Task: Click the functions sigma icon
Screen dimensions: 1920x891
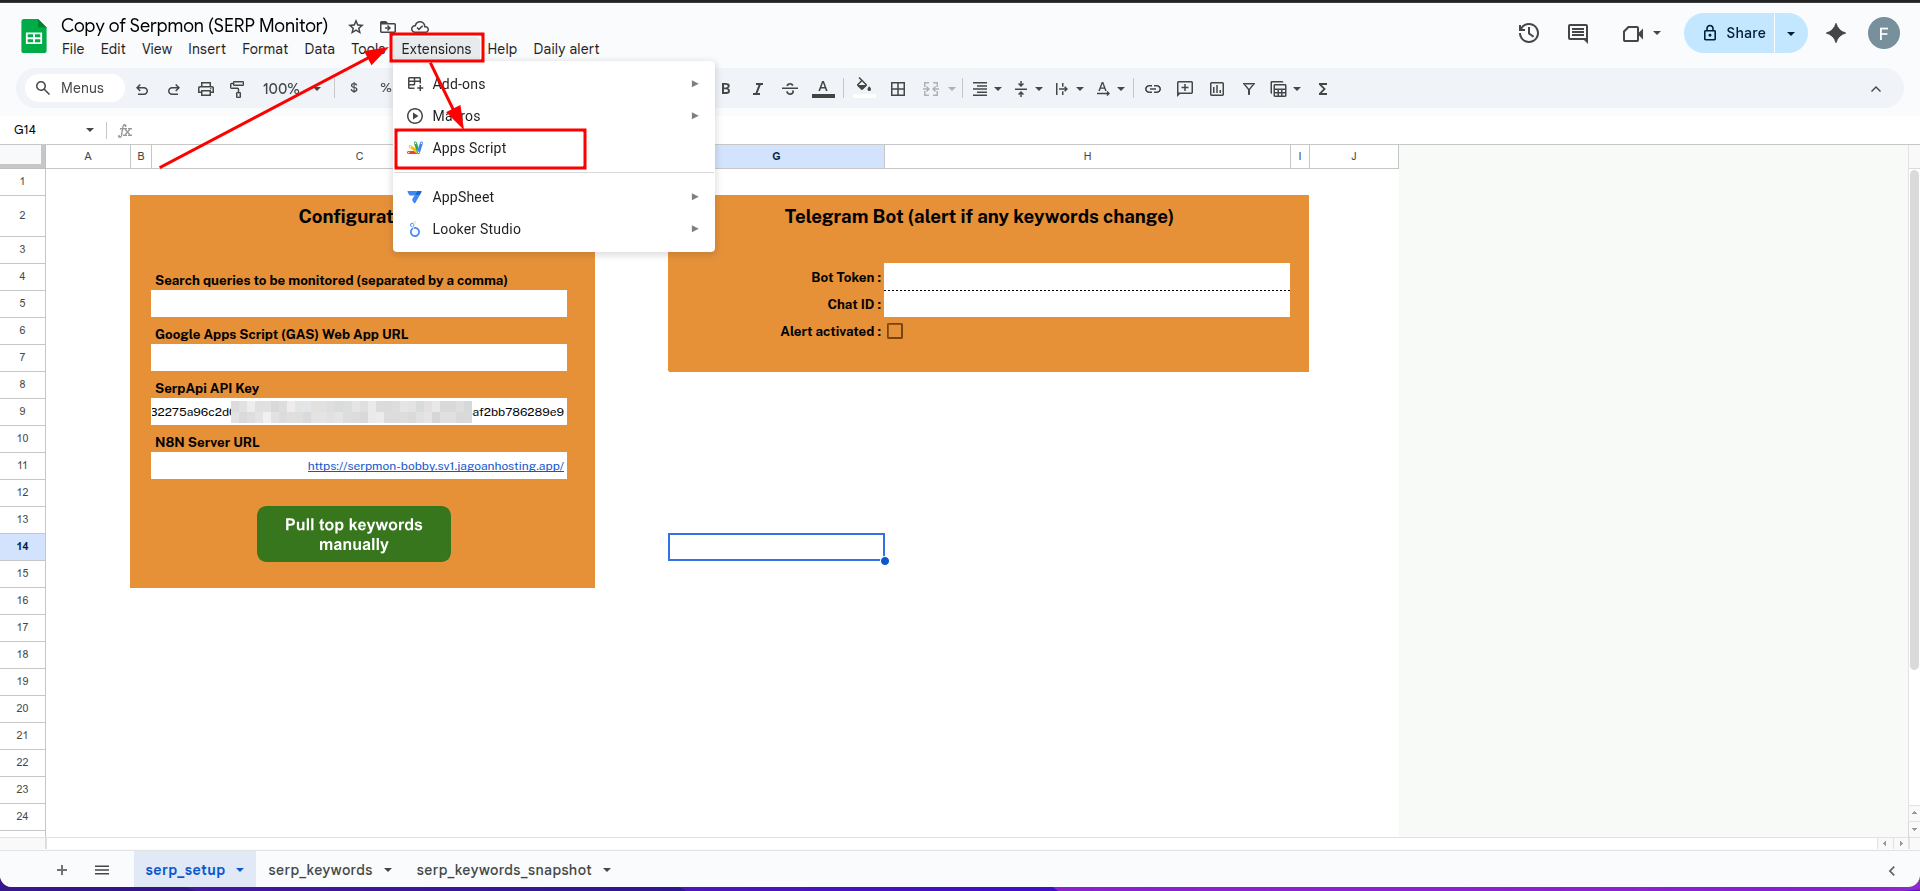Action: pos(1323,89)
